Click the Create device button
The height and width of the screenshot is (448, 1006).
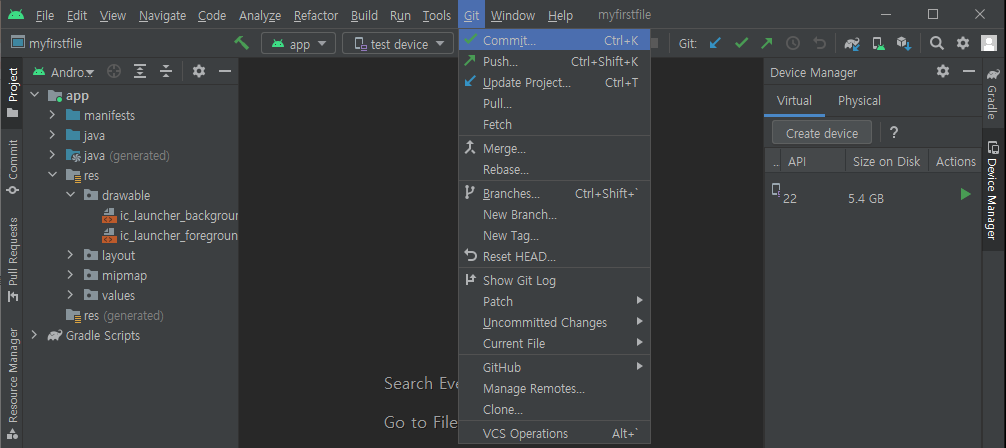click(822, 133)
